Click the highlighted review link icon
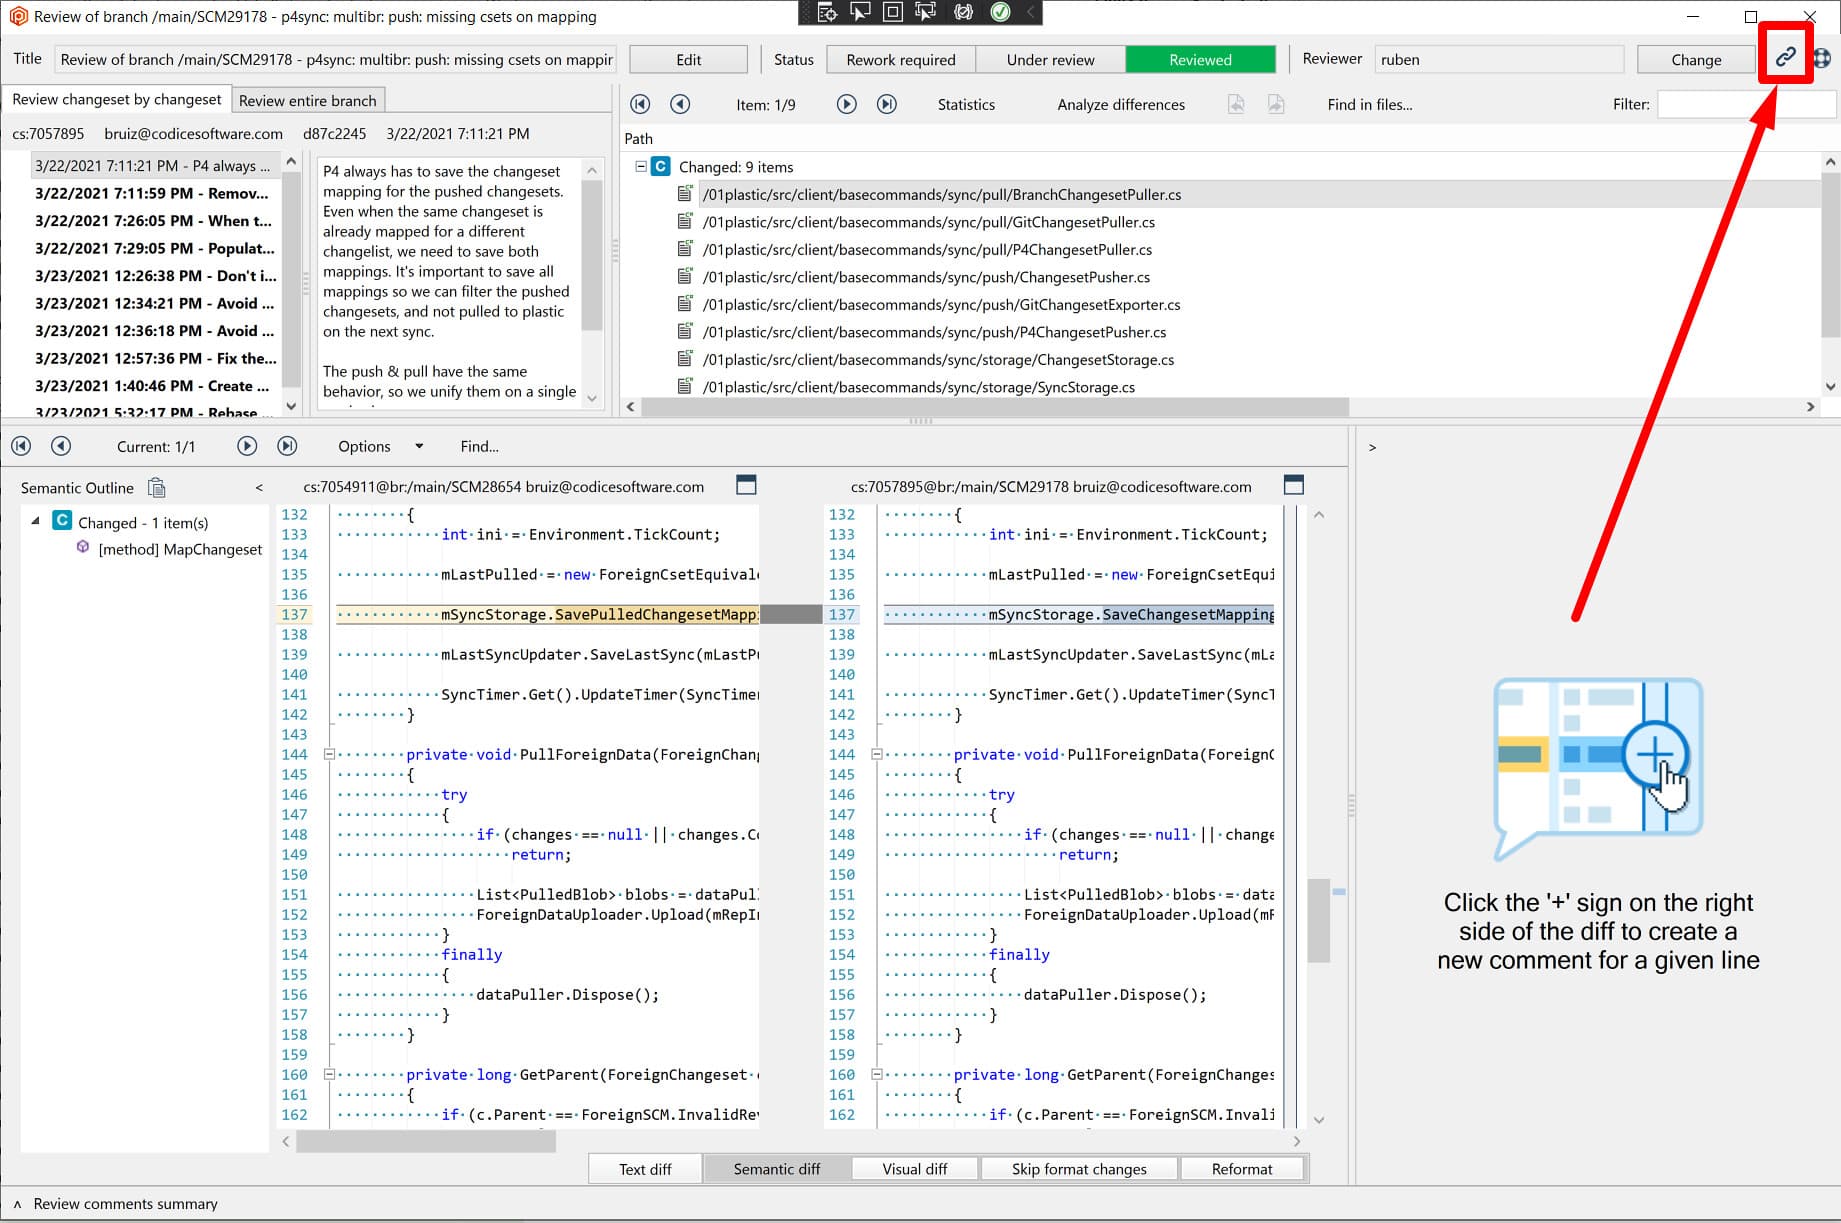This screenshot has width=1841, height=1223. pos(1786,56)
